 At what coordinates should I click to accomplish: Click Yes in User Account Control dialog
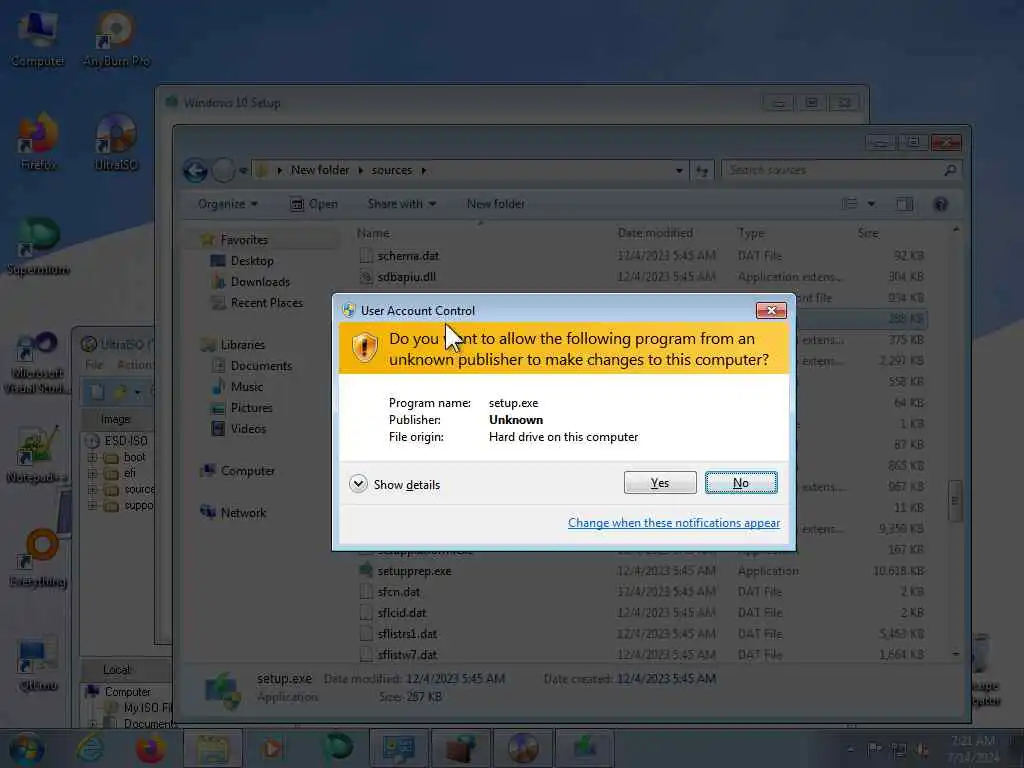(x=660, y=483)
